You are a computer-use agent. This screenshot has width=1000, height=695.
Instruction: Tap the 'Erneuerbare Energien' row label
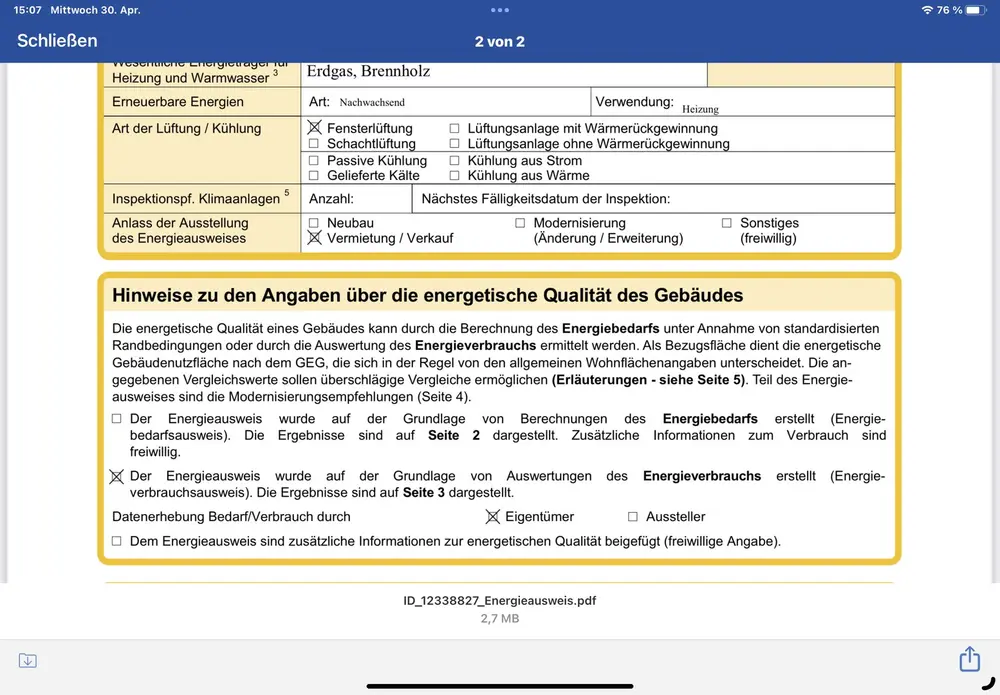(178, 102)
